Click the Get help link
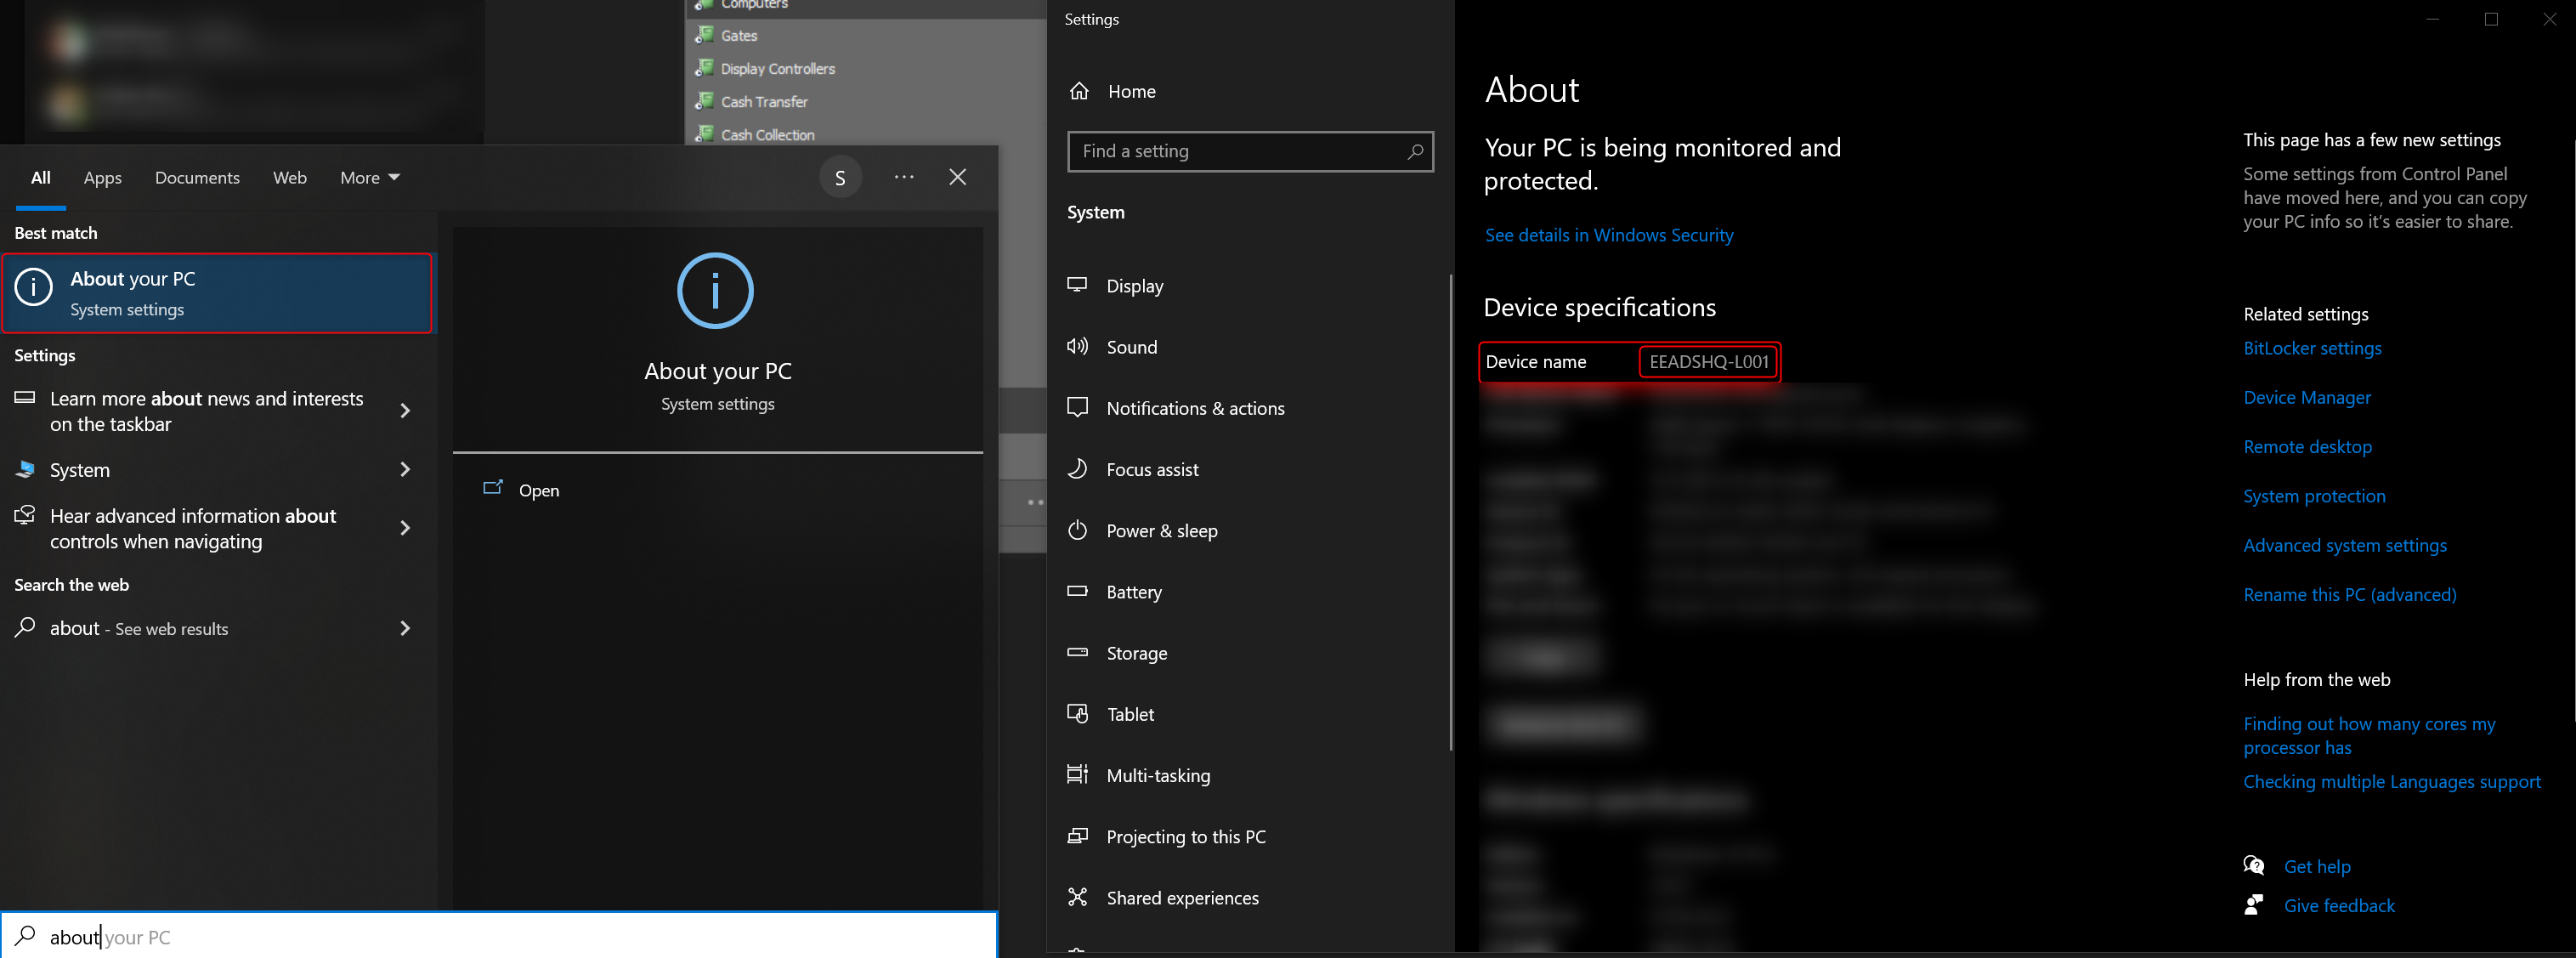Screen dimensions: 2576x958 click(2317, 866)
